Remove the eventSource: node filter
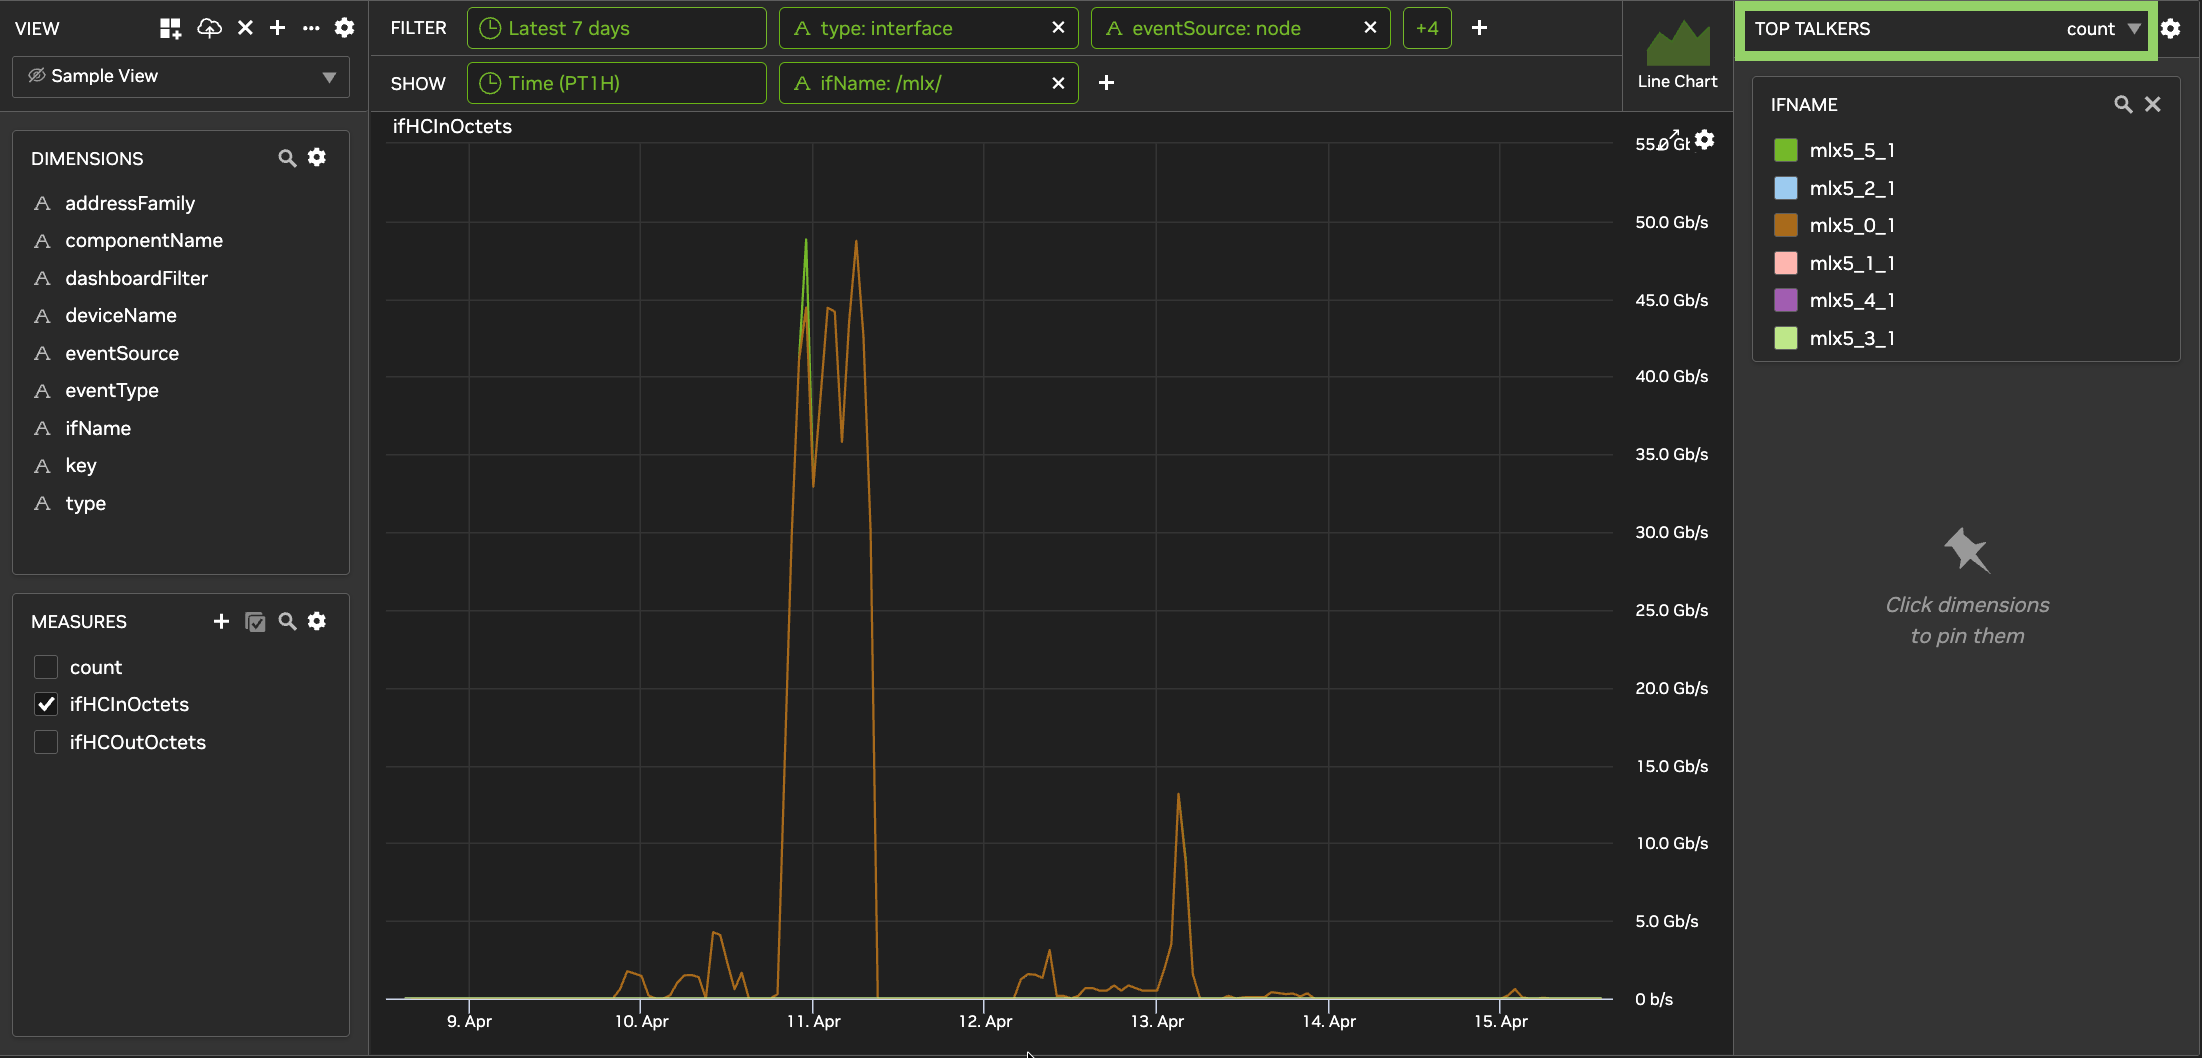 tap(1370, 28)
